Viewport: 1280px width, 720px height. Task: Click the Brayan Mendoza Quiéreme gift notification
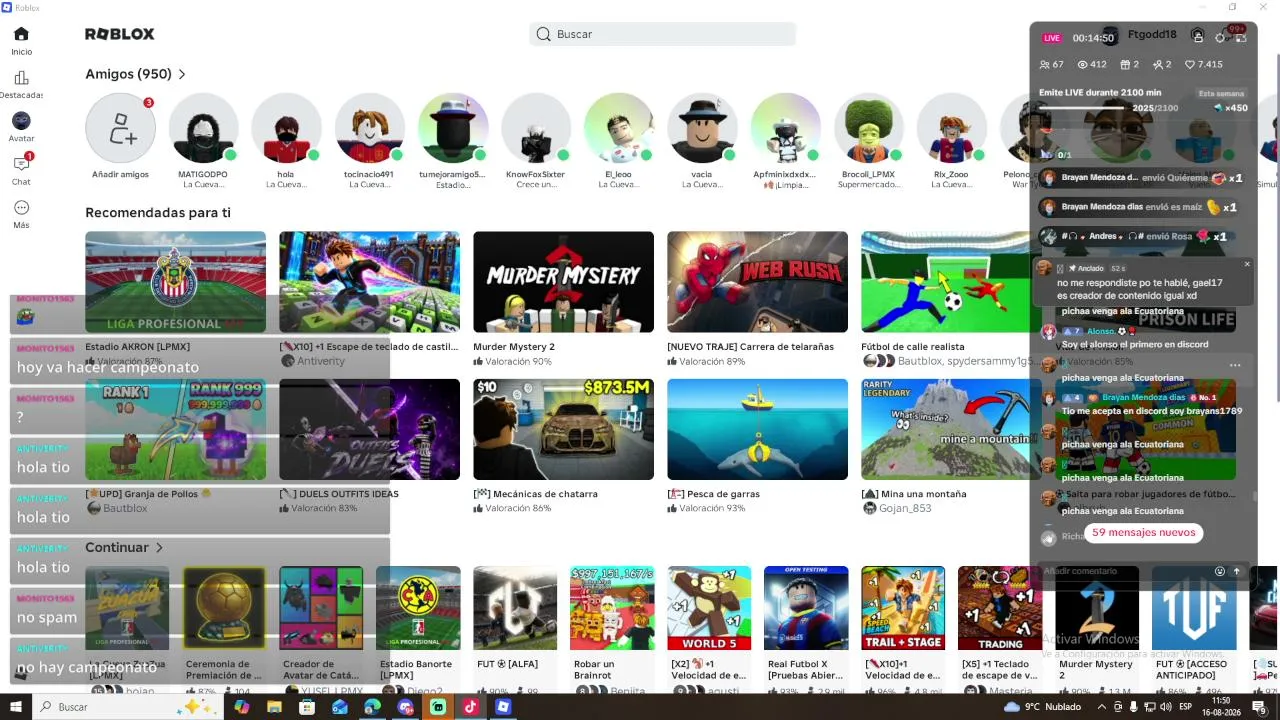1142,178
